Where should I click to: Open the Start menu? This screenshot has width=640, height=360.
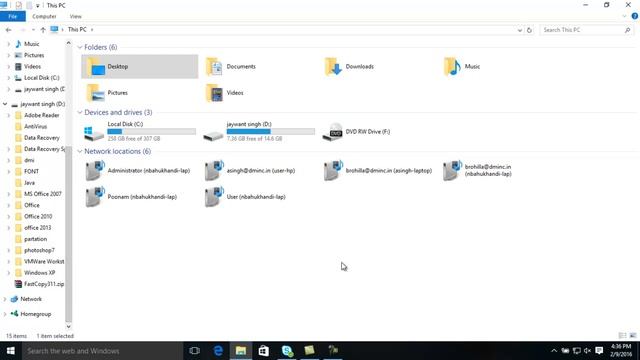[11, 351]
